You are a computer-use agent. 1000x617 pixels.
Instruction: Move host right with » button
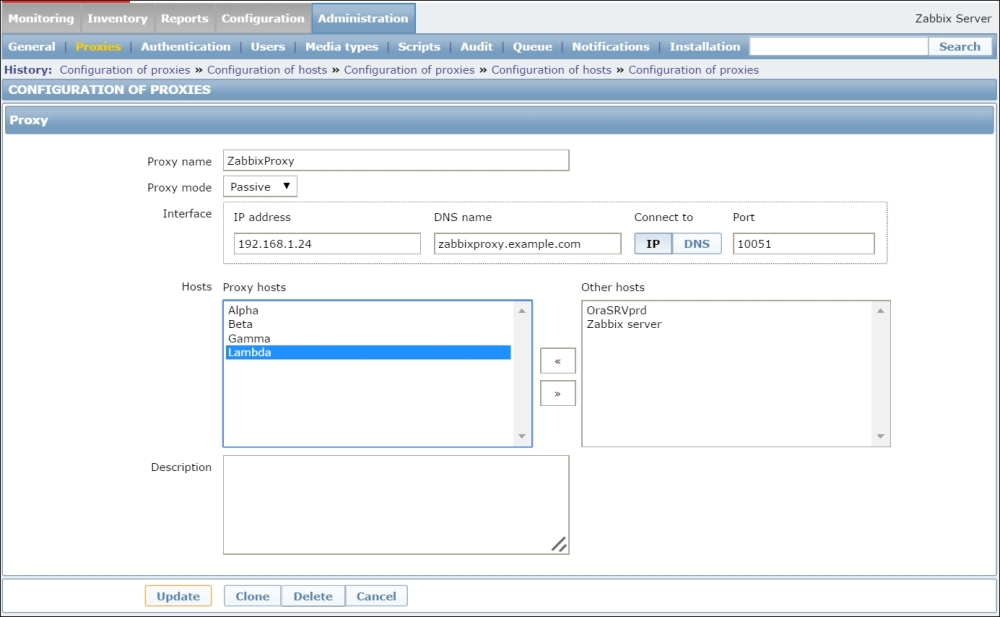point(557,393)
